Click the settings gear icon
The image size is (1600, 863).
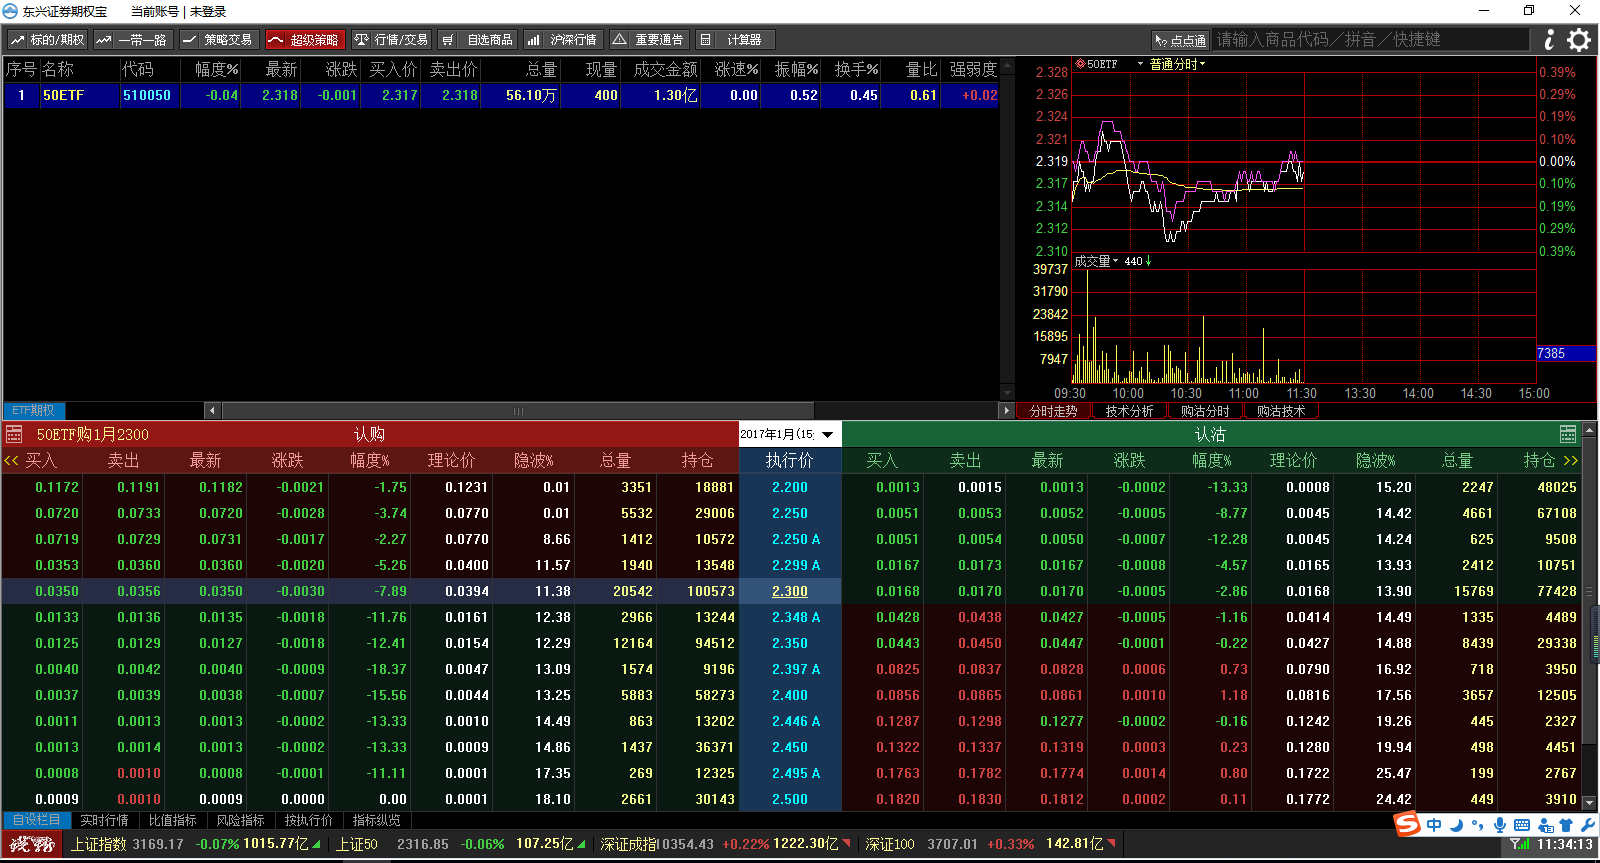1579,40
